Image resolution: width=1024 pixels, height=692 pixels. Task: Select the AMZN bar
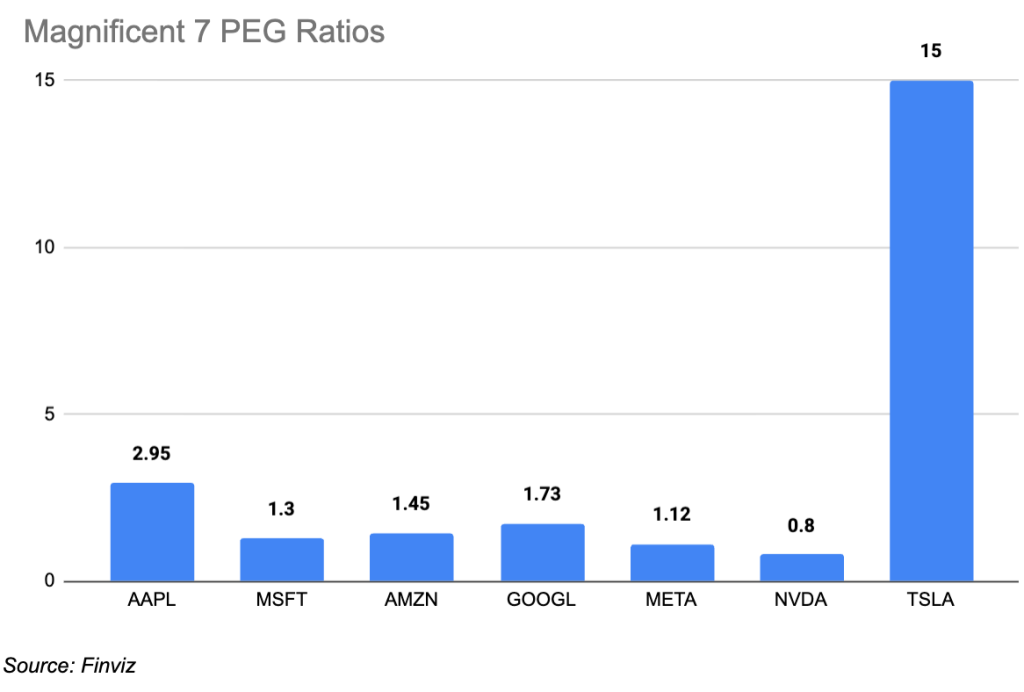pos(411,557)
